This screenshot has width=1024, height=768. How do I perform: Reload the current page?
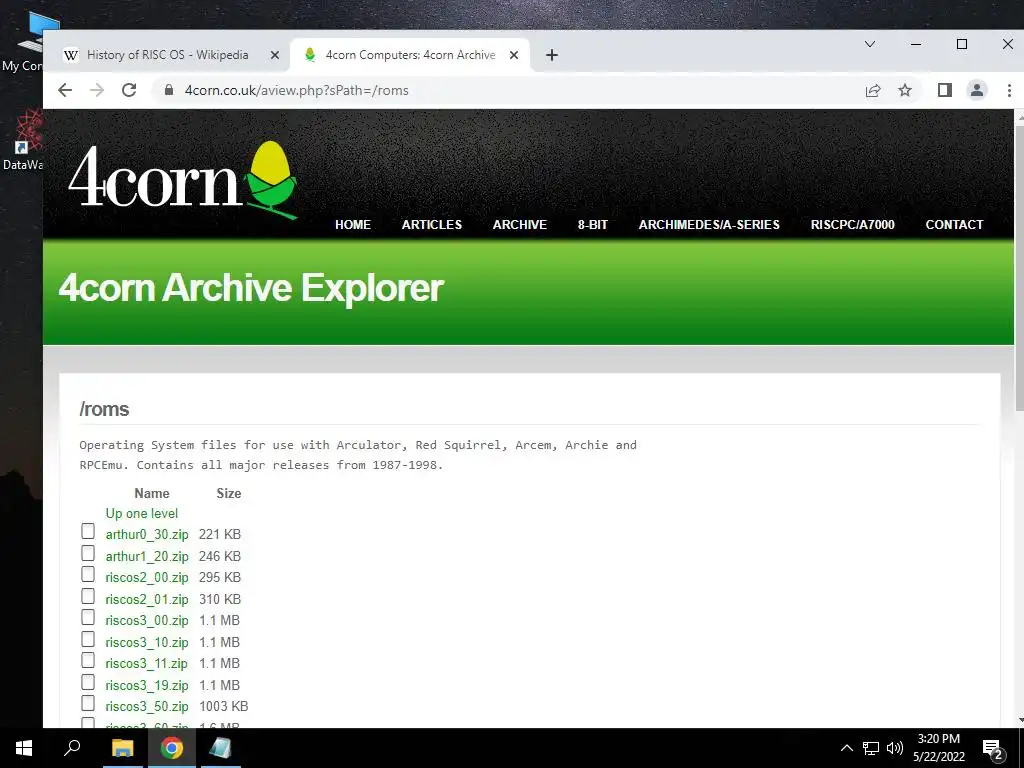click(129, 90)
